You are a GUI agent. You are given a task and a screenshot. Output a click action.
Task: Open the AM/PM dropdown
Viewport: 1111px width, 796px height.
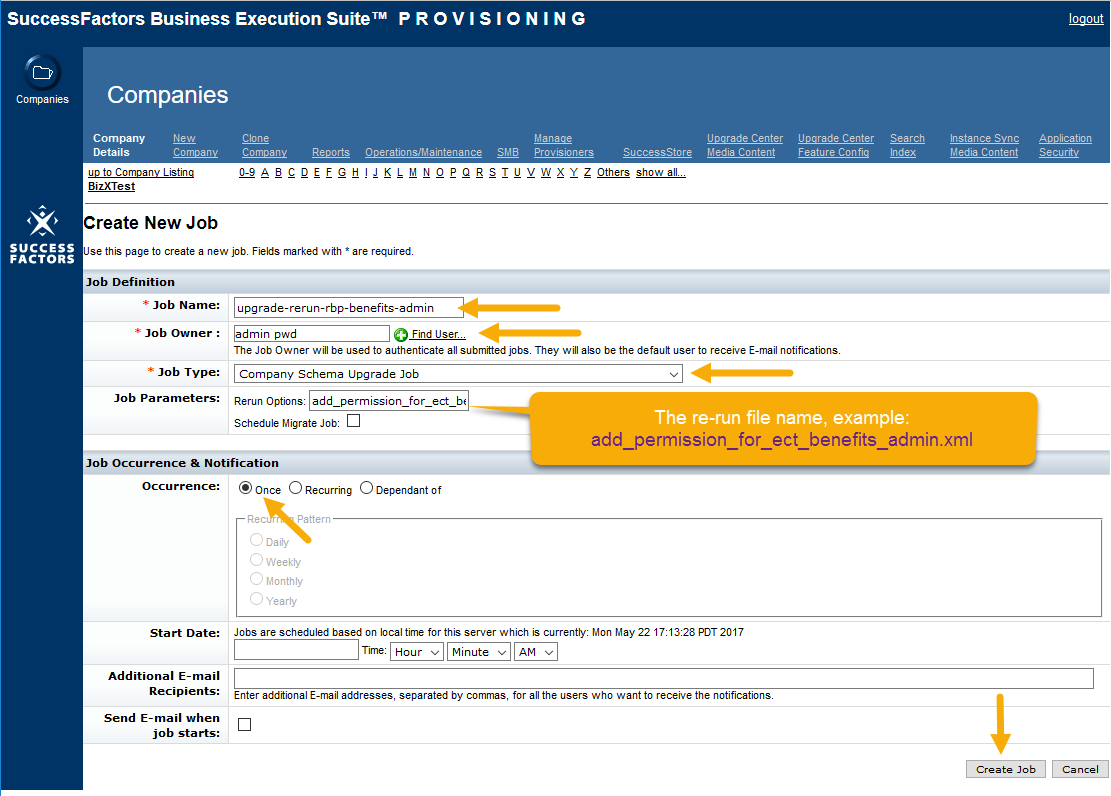[536, 651]
